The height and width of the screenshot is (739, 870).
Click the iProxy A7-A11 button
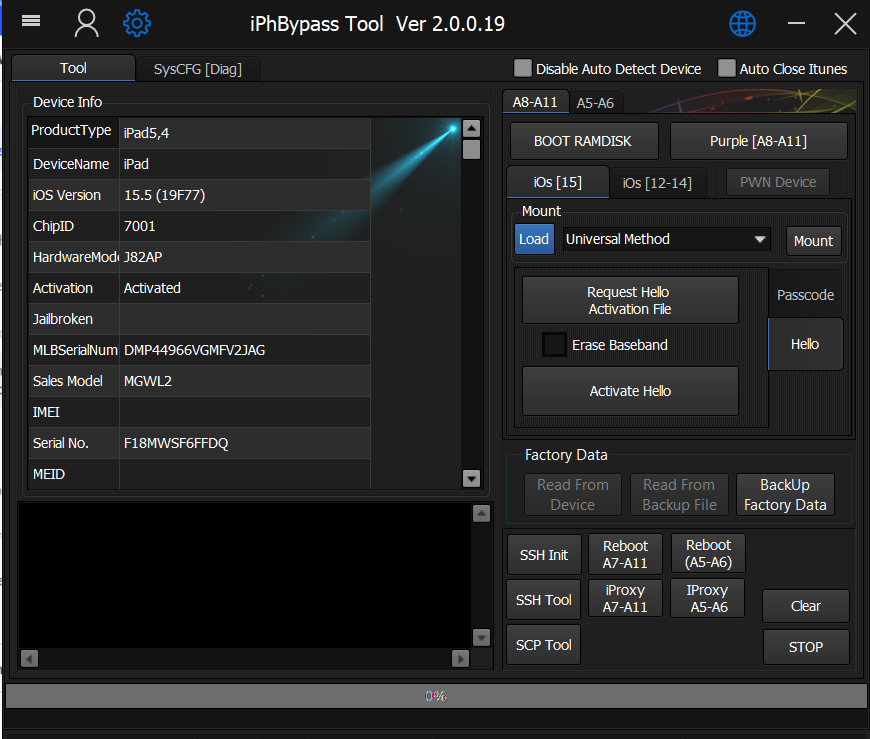click(x=625, y=599)
